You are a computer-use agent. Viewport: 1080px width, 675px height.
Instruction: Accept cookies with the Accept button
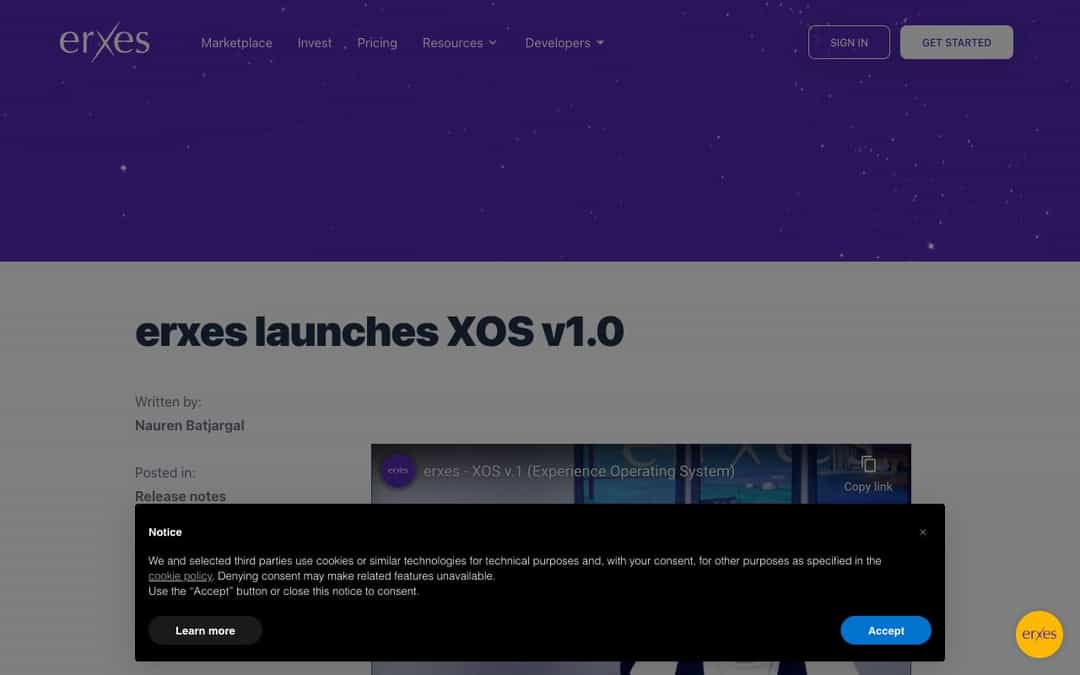click(x=885, y=630)
